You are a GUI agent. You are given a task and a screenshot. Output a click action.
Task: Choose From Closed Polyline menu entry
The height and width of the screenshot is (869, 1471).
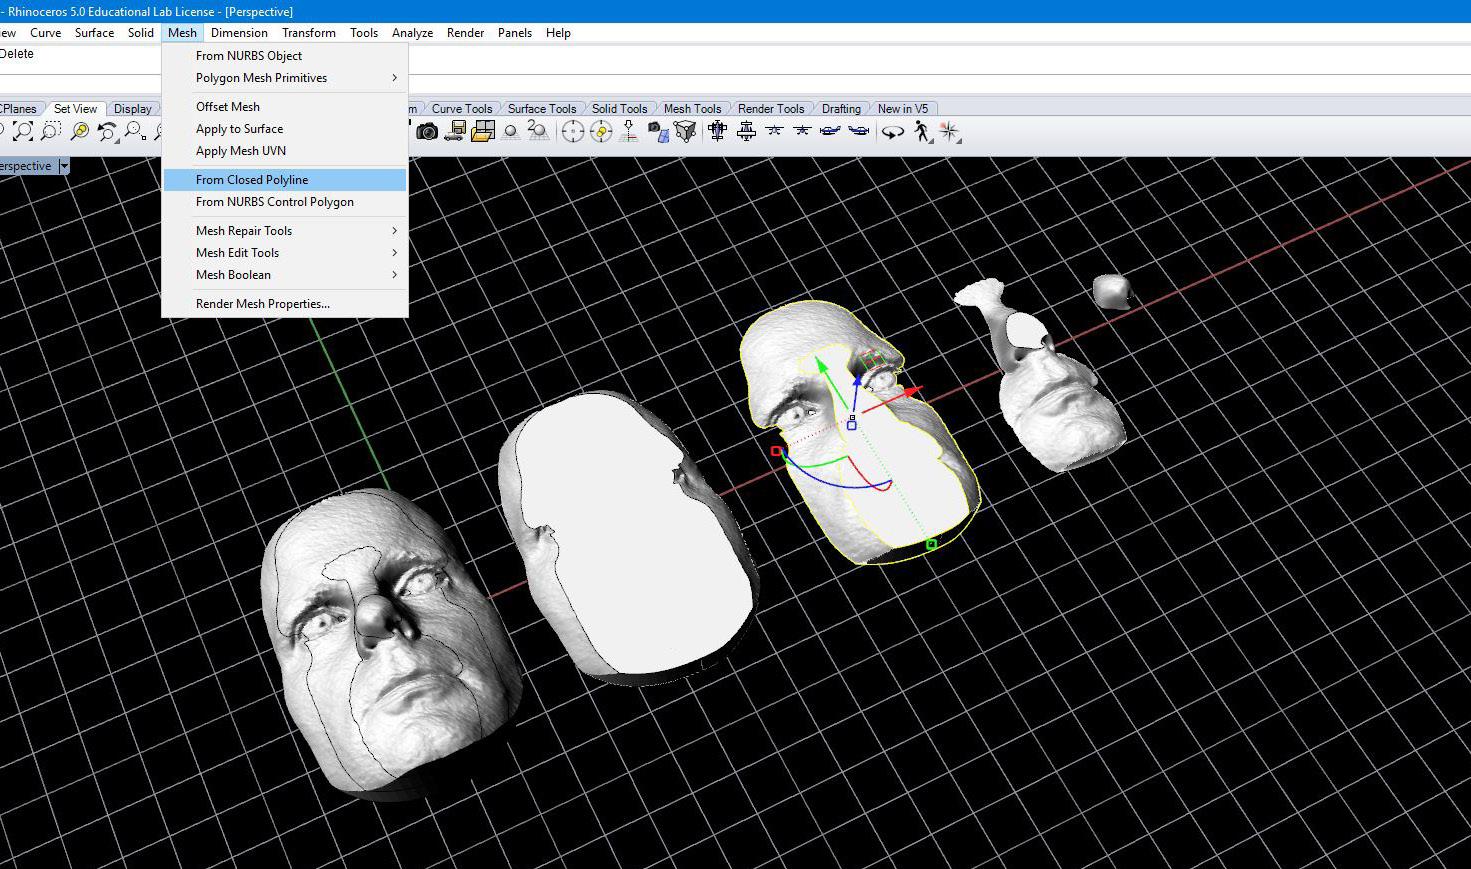pos(285,180)
